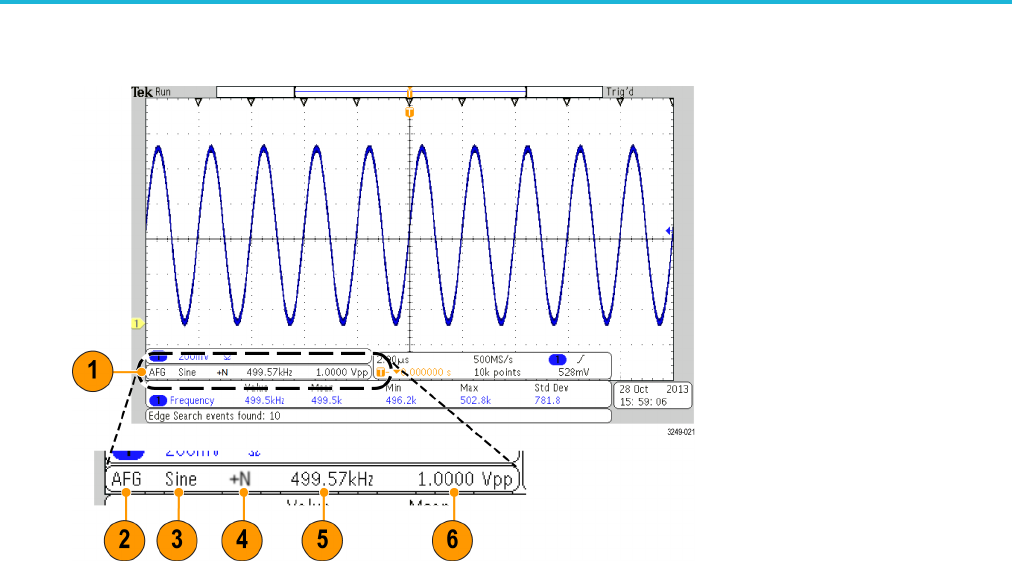Screen dimensions: 1012x561
Task: Click the 528mV trigger level readout
Action: pyautogui.click(x=574, y=373)
